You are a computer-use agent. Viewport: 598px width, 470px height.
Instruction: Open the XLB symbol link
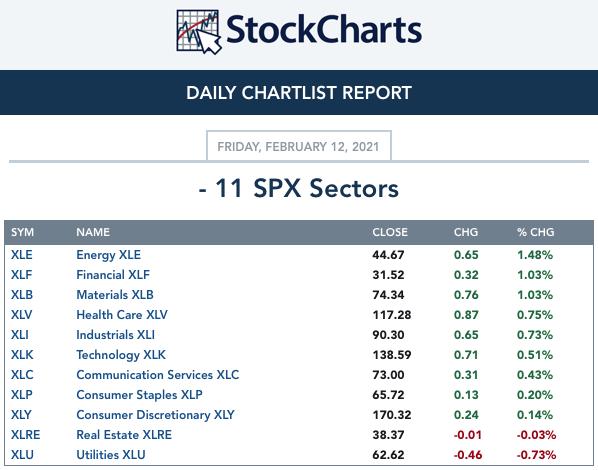click(22, 295)
